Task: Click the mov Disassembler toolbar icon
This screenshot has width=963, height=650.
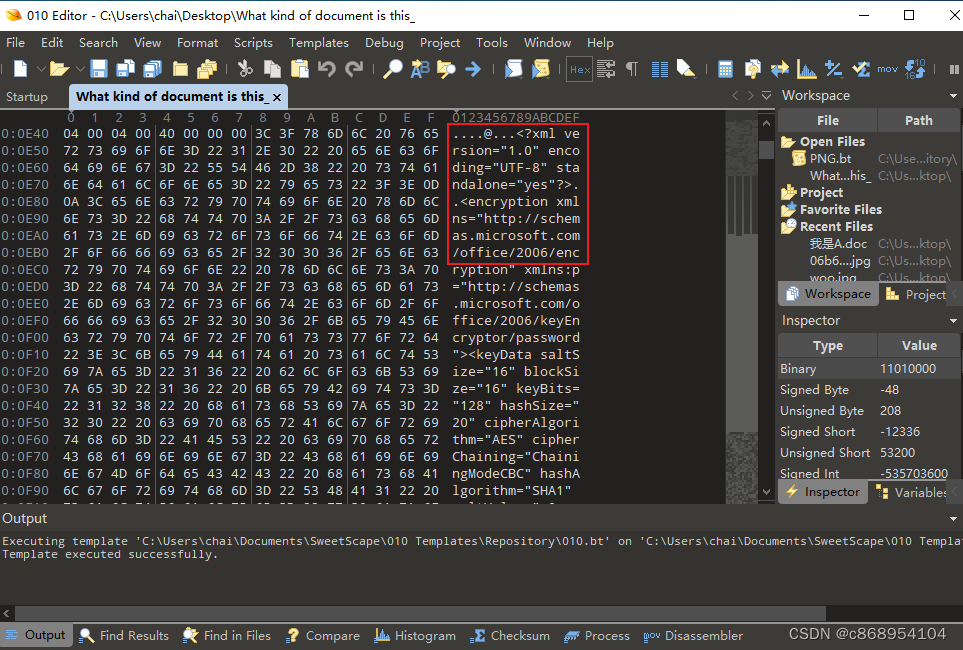Action: [889, 68]
